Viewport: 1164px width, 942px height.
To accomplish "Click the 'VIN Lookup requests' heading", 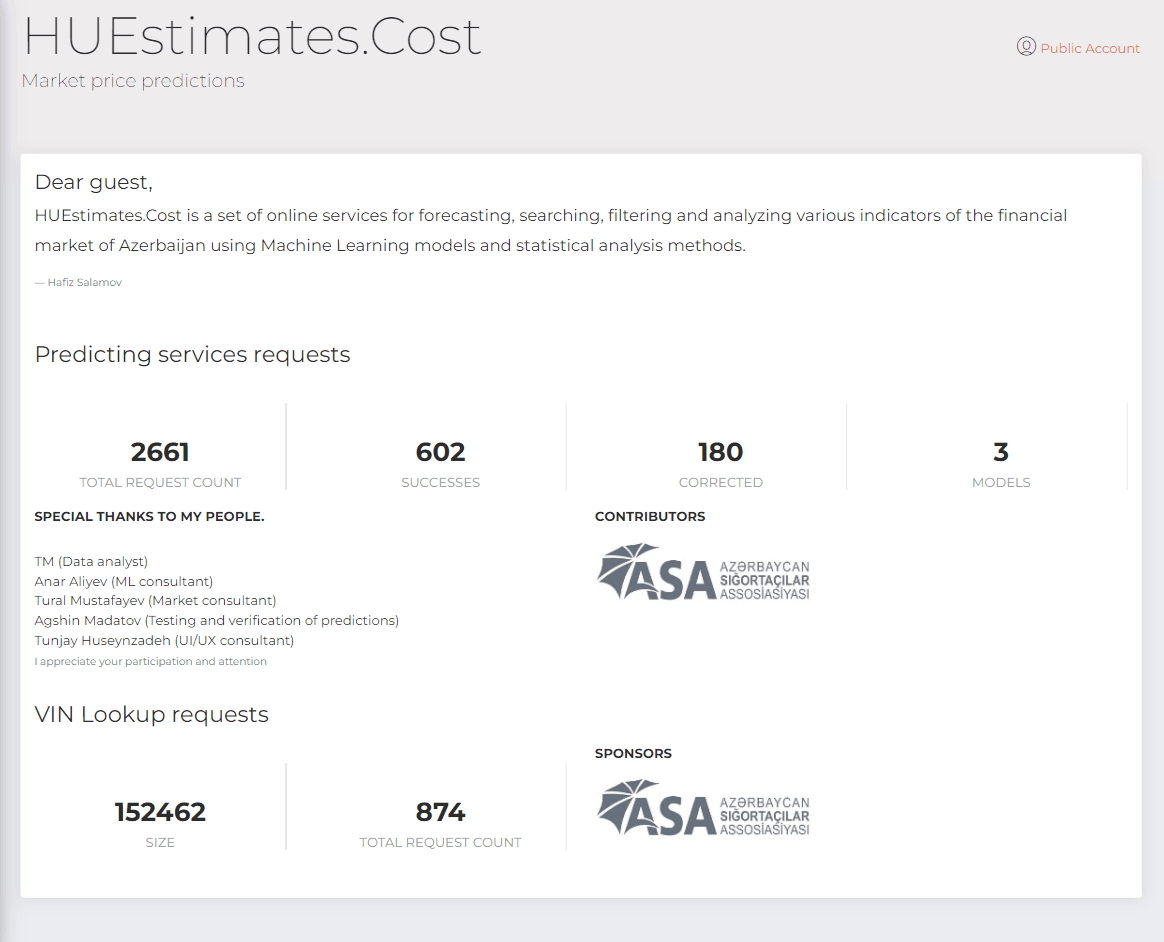I will [151, 714].
